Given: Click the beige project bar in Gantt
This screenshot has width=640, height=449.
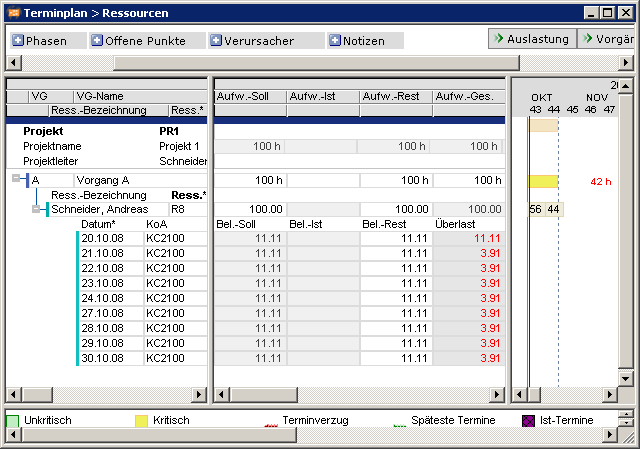Looking at the screenshot, I should tap(543, 125).
